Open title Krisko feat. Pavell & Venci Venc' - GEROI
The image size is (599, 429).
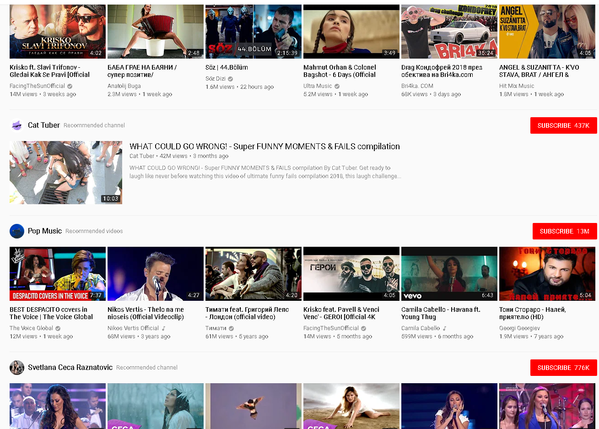tap(341, 313)
